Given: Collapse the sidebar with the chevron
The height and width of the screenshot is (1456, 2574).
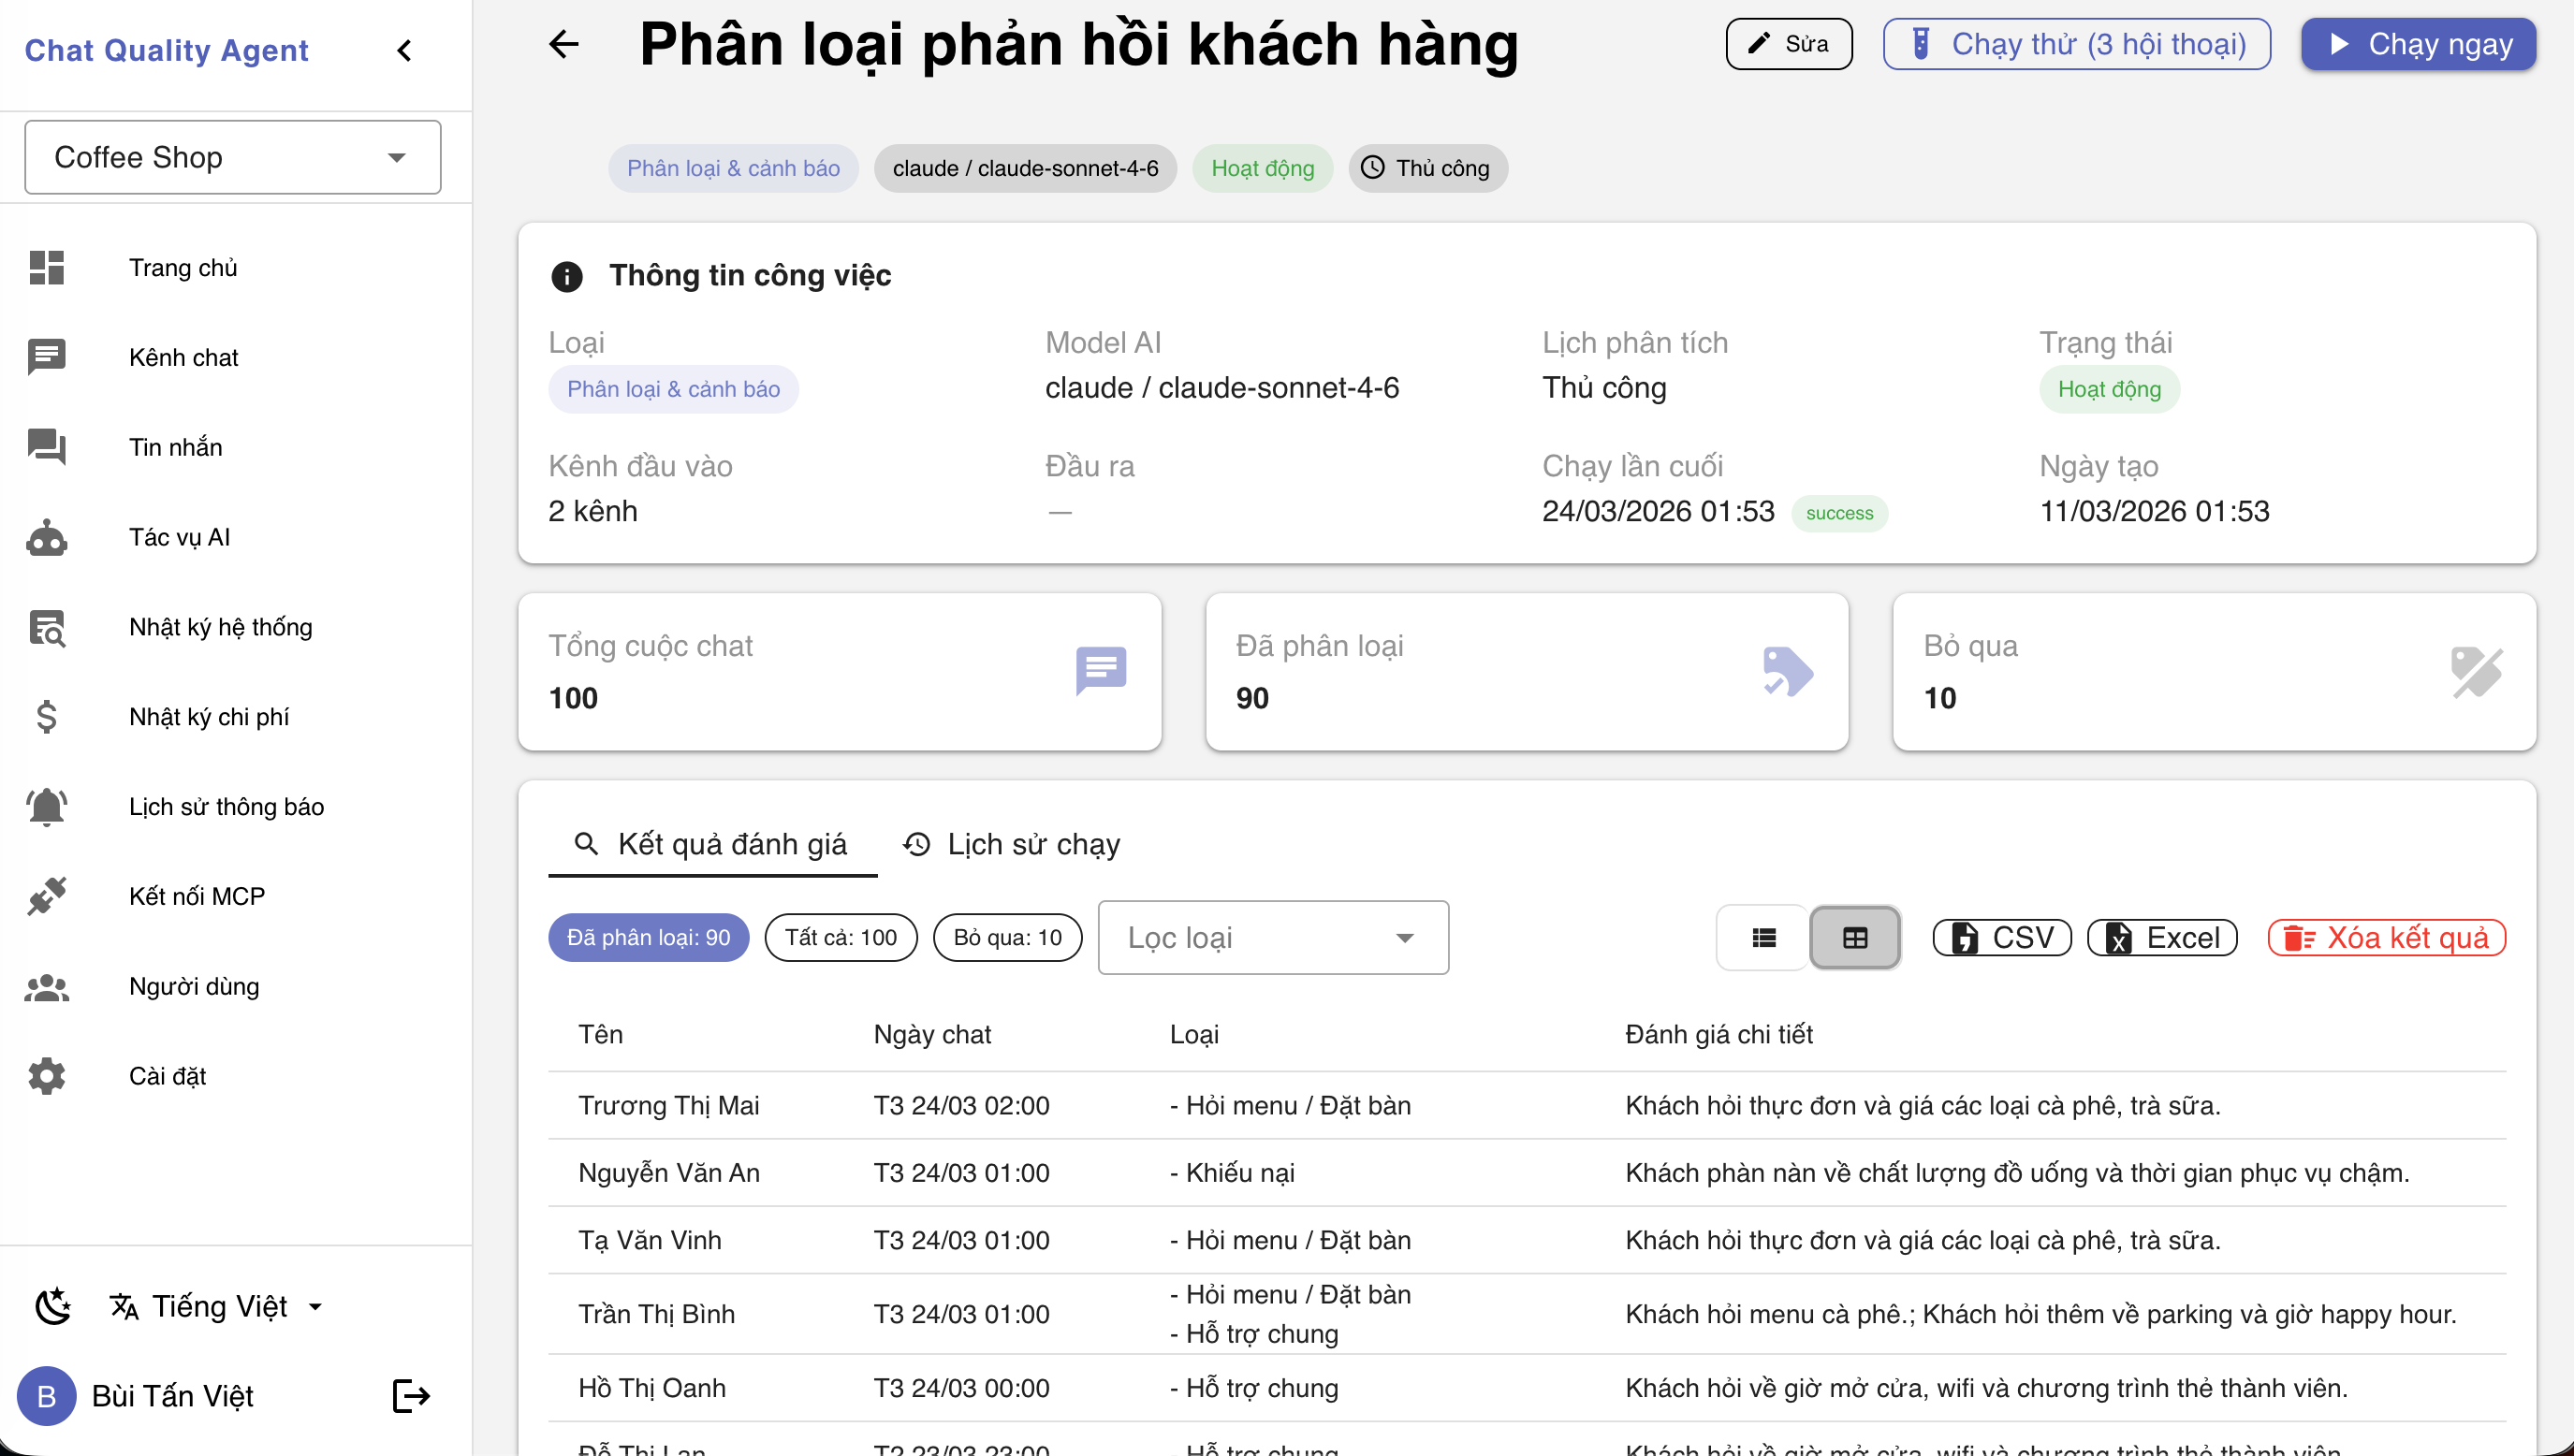Looking at the screenshot, I should [x=404, y=50].
